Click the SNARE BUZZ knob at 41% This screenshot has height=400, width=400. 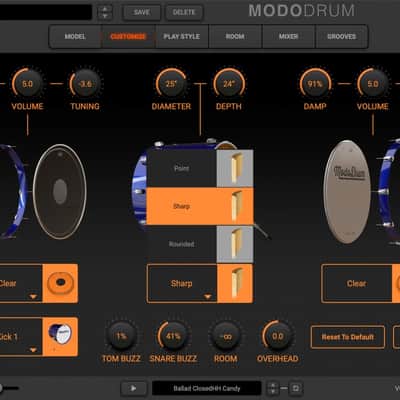173,336
